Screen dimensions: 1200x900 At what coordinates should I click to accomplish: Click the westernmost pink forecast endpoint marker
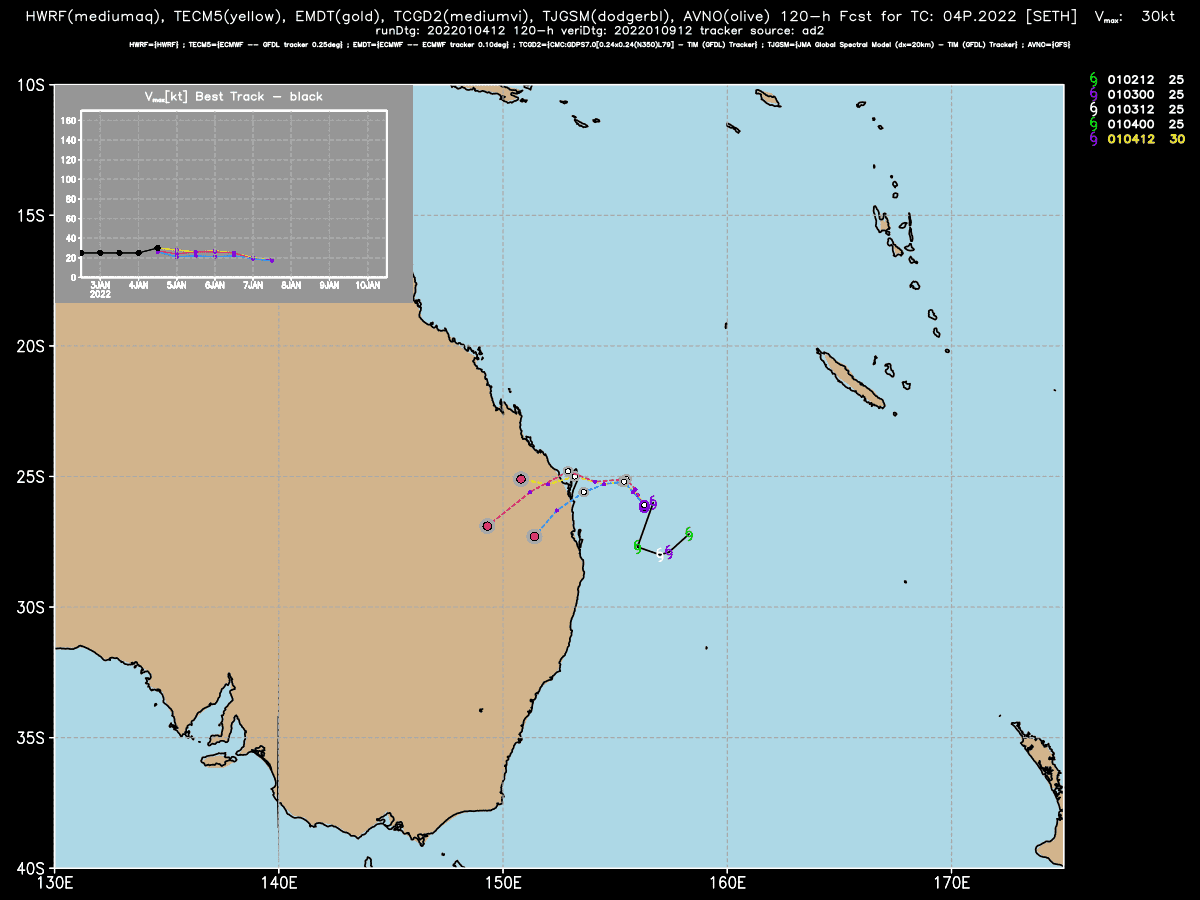pos(487,526)
